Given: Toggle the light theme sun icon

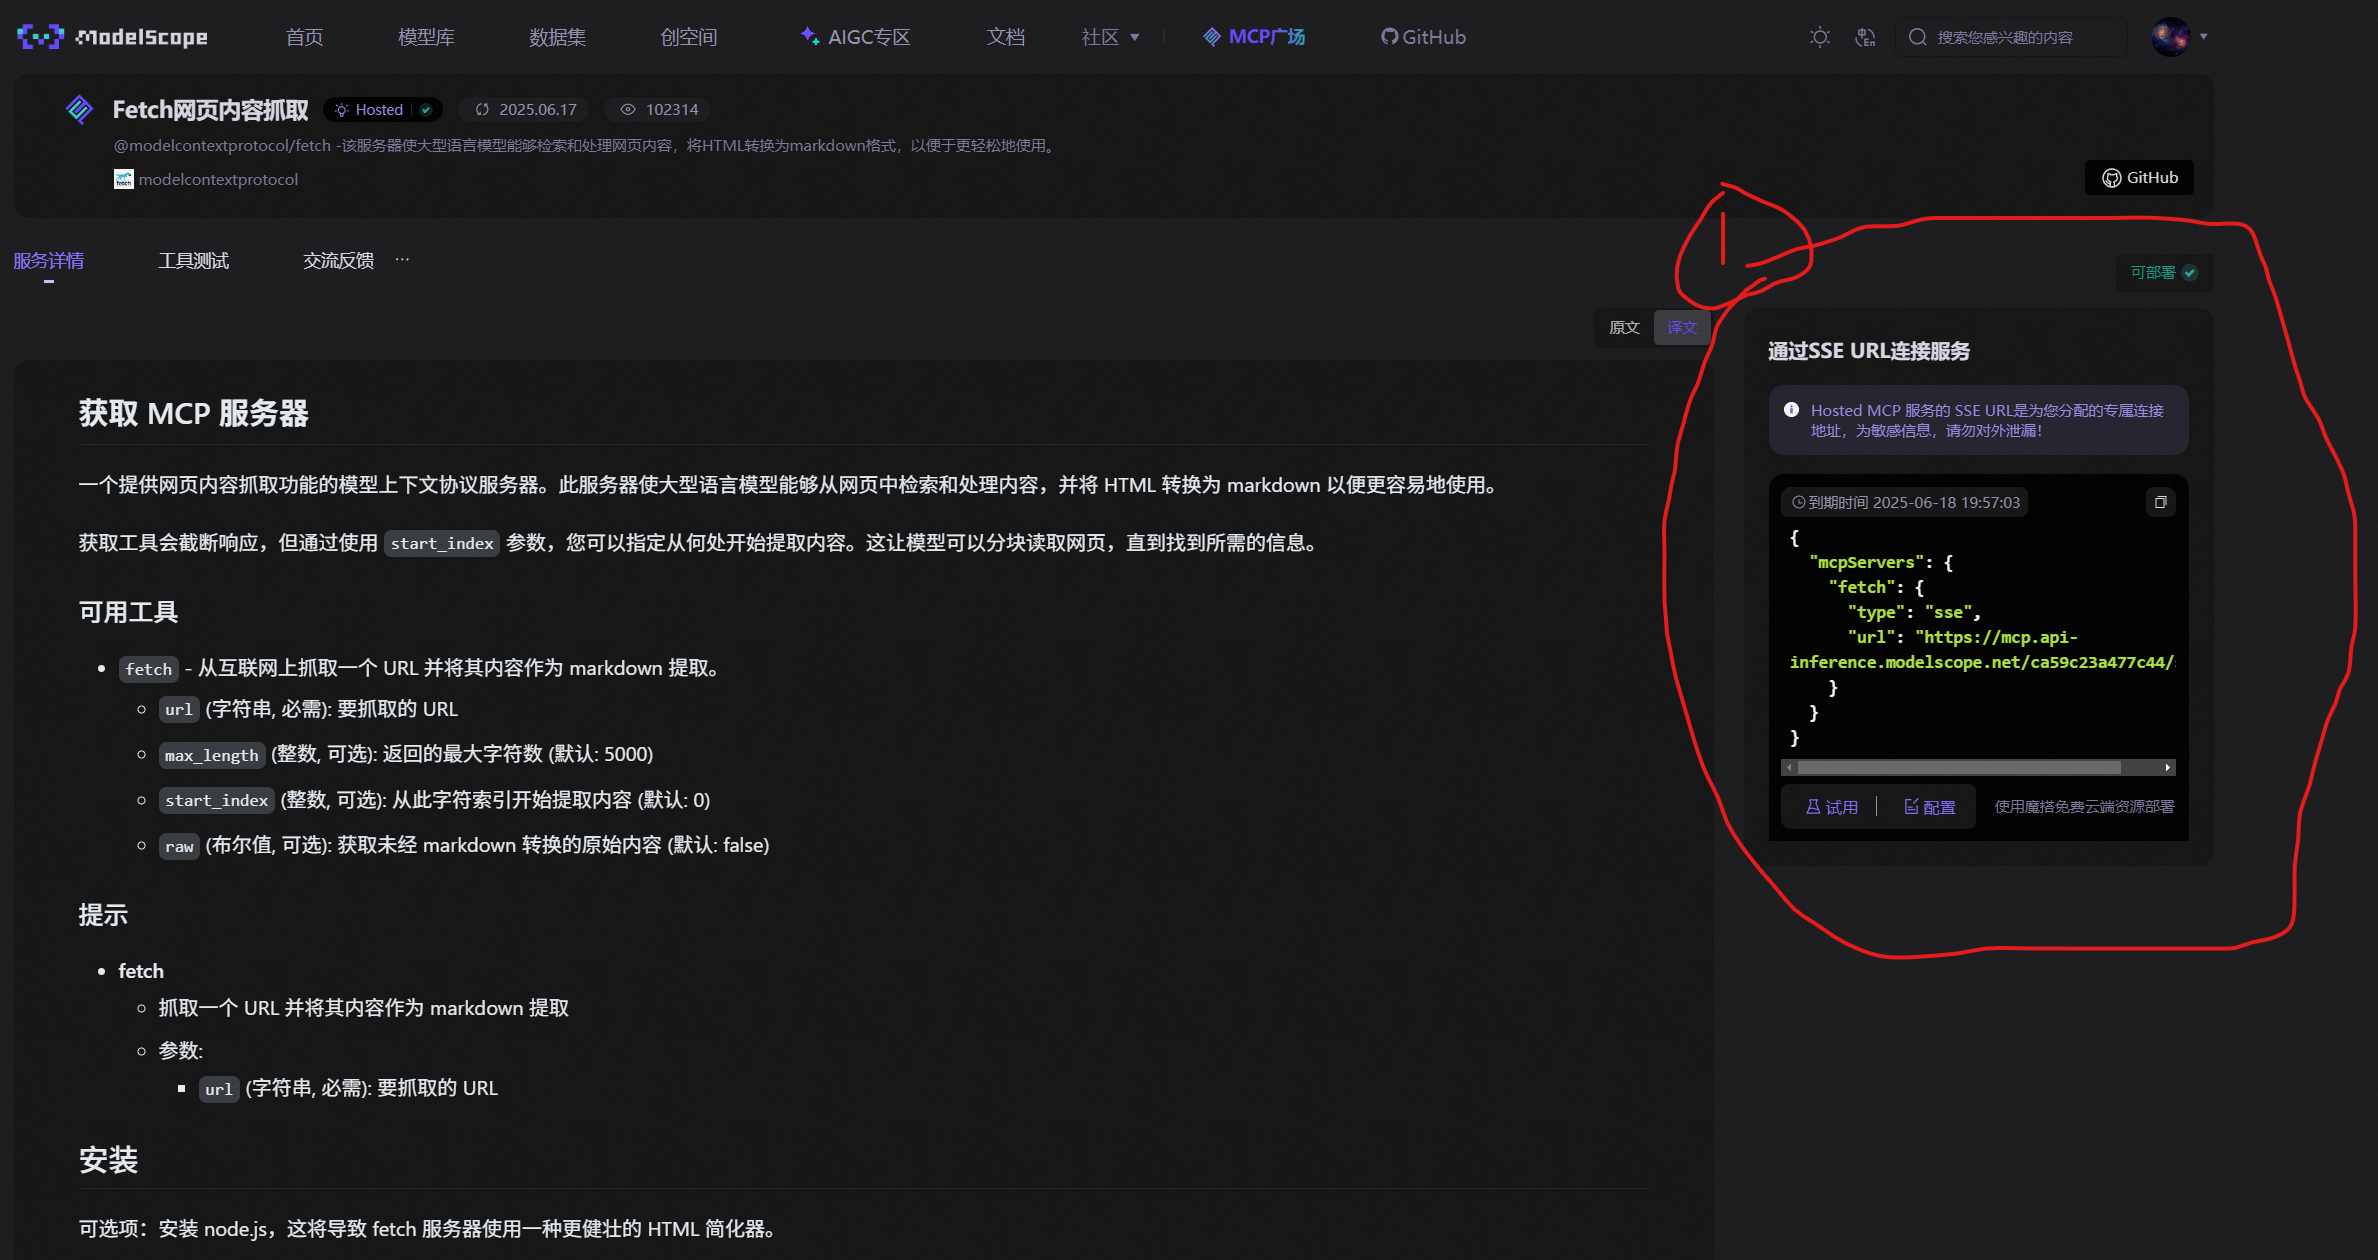Looking at the screenshot, I should (x=1819, y=37).
